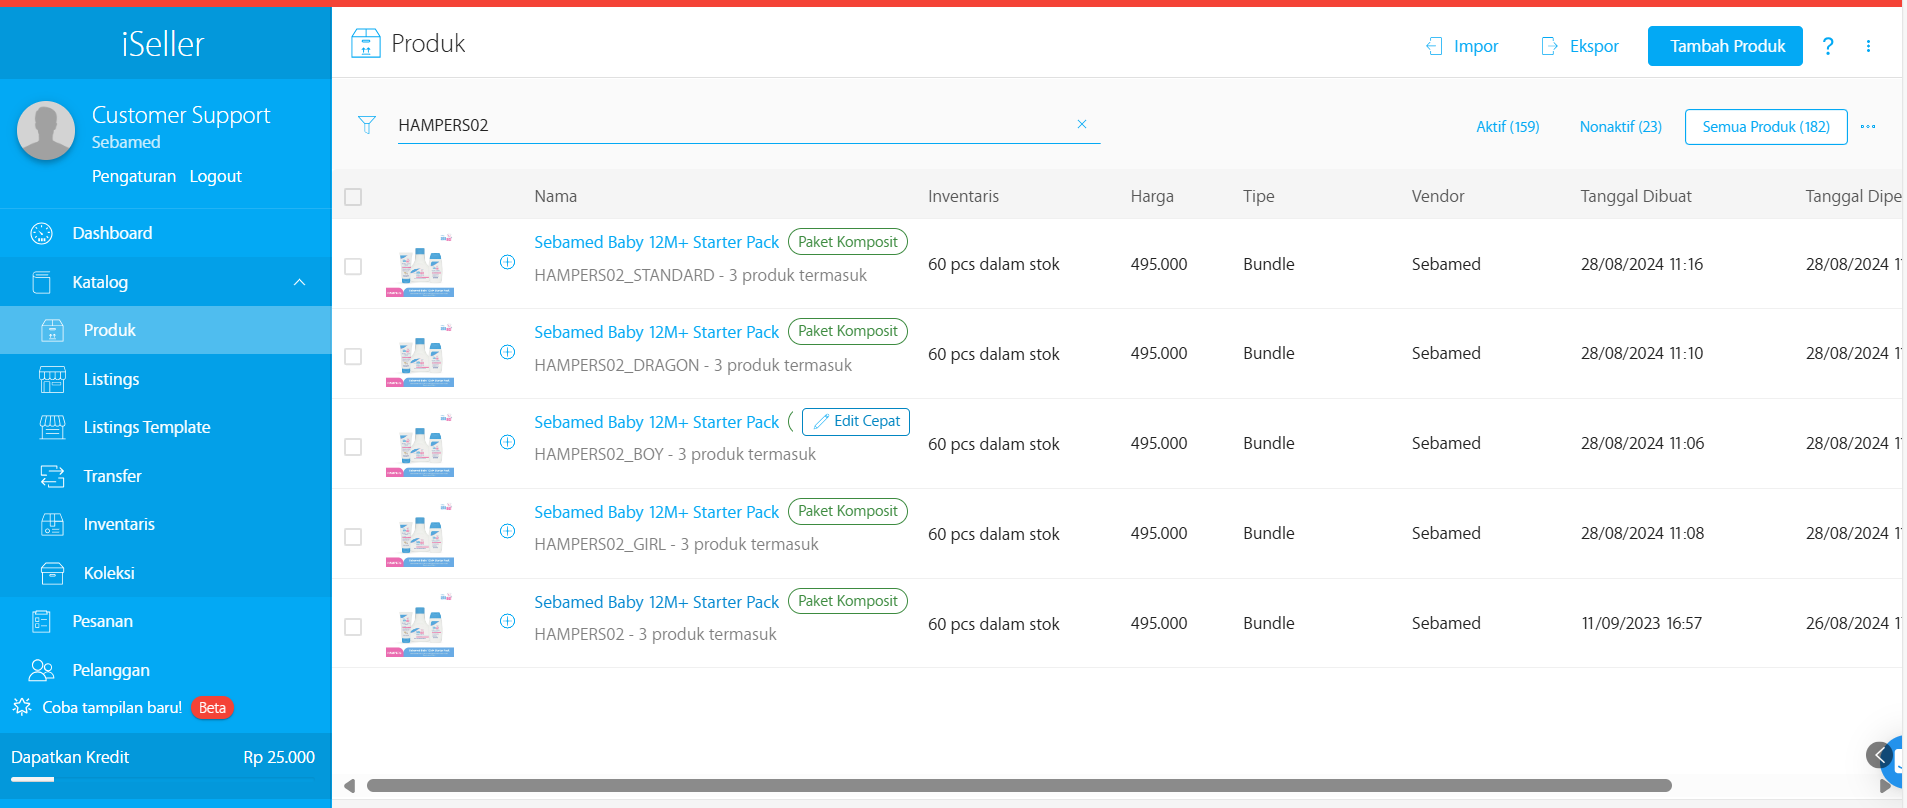The image size is (1907, 808).
Task: Click the Dapatkan Kredit progress bar
Action: 163,779
